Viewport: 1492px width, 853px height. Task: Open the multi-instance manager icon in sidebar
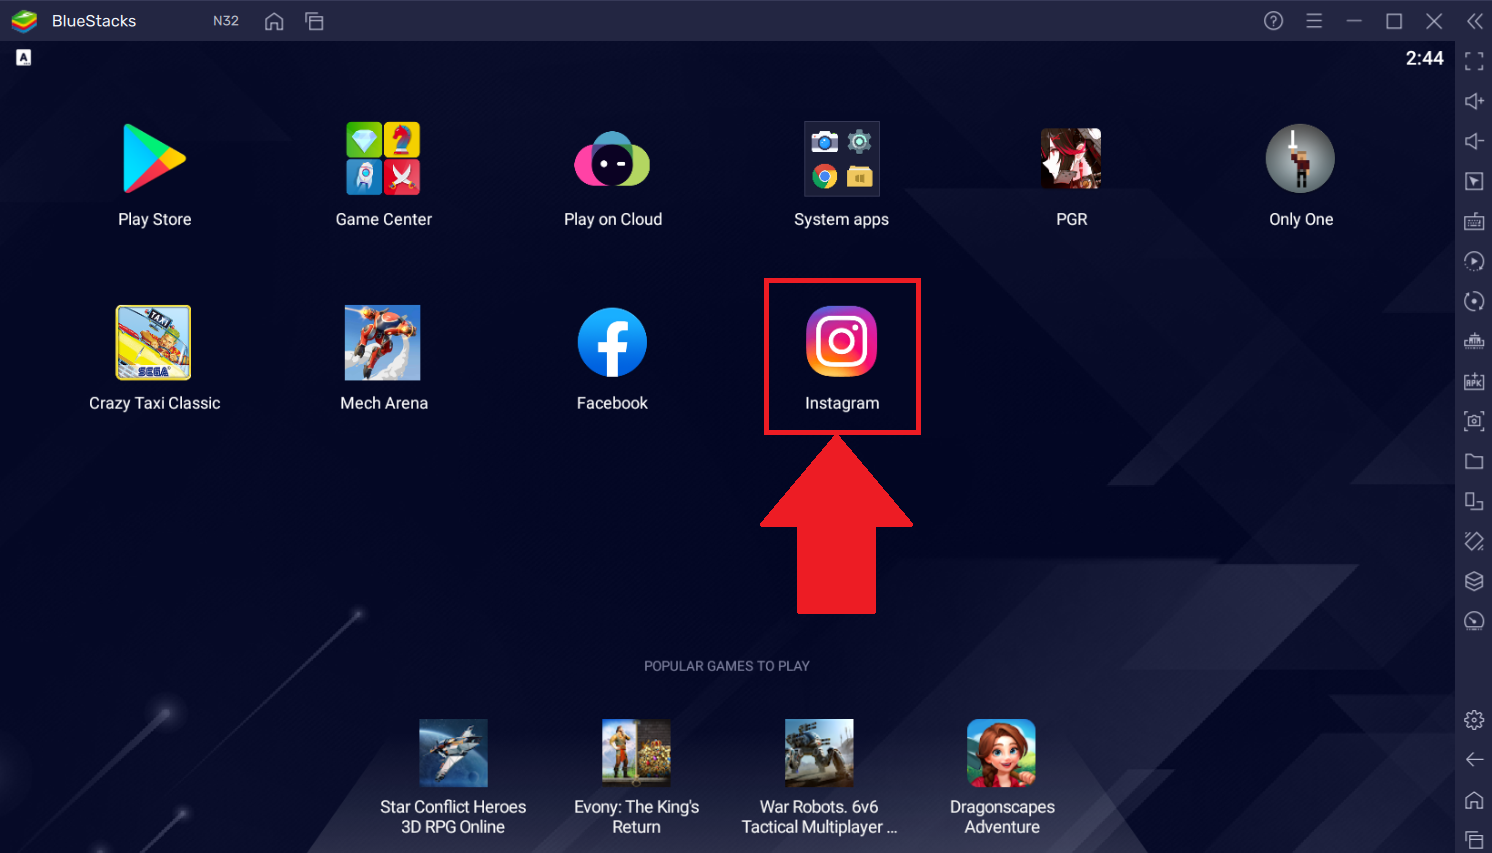[1474, 341]
